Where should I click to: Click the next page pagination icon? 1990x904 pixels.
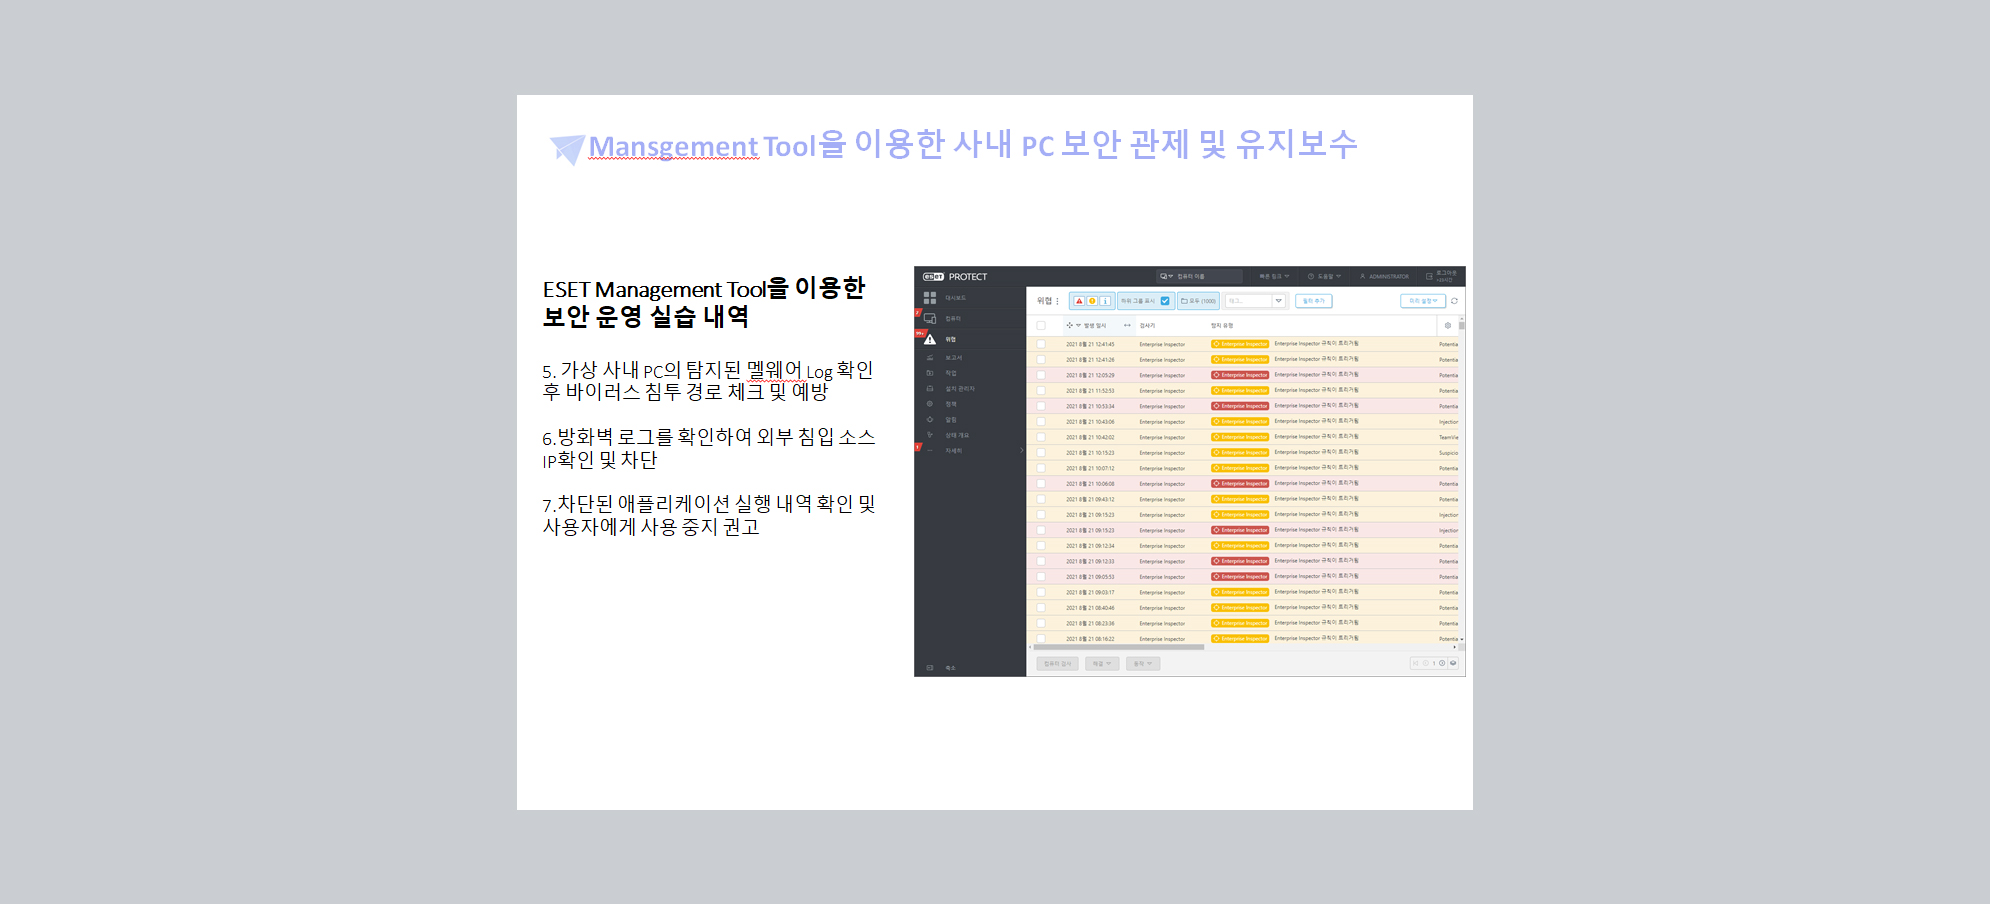coord(1442,663)
